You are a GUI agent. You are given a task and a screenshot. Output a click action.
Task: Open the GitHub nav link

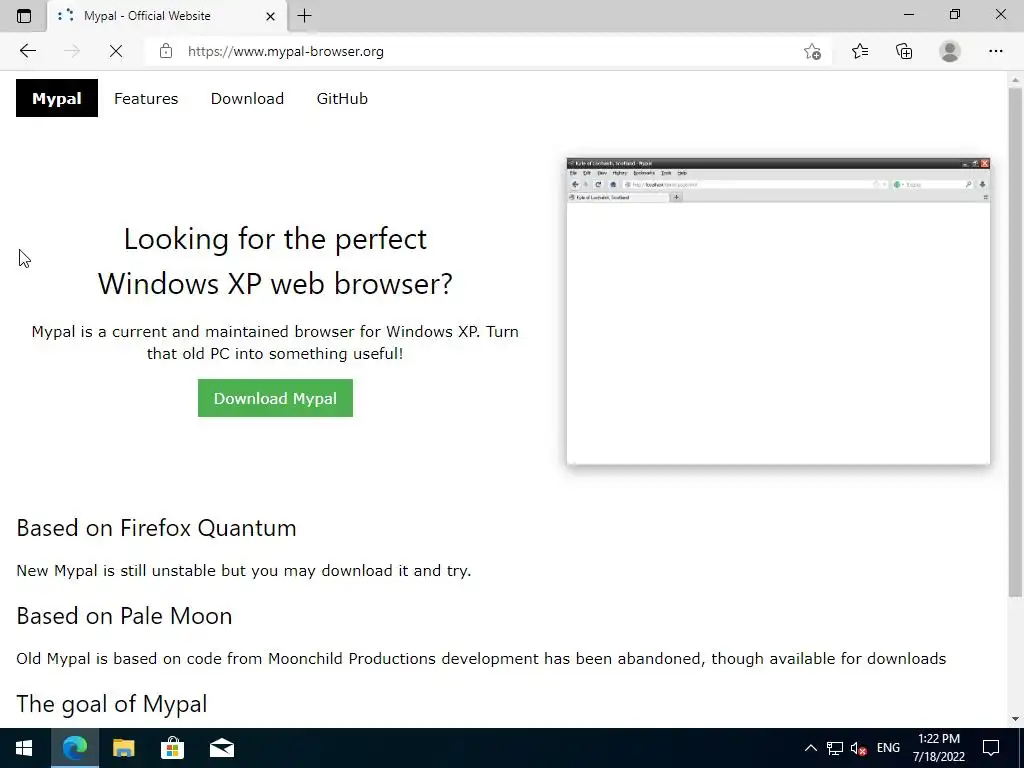[342, 99]
